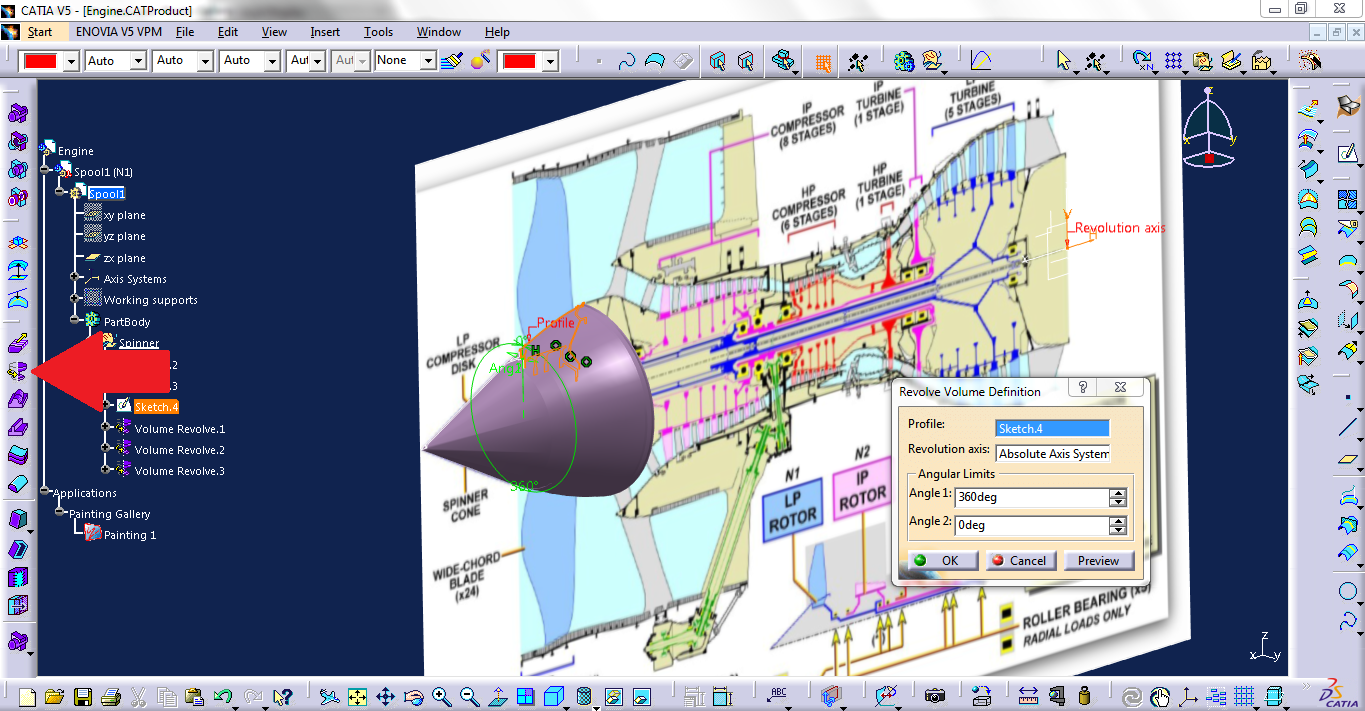Open the second red color dropdown arrow
The width and height of the screenshot is (1365, 711).
click(x=550, y=61)
